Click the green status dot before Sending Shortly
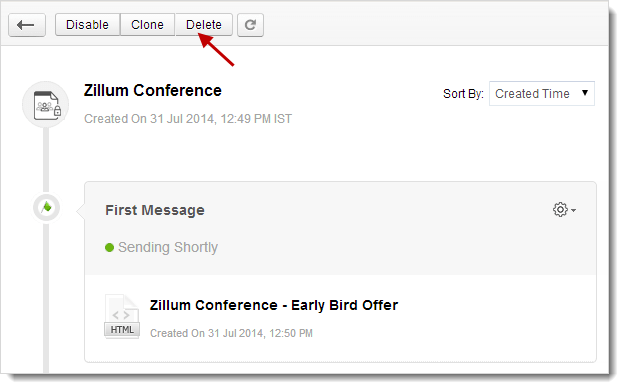624x389 pixels. [x=109, y=248]
